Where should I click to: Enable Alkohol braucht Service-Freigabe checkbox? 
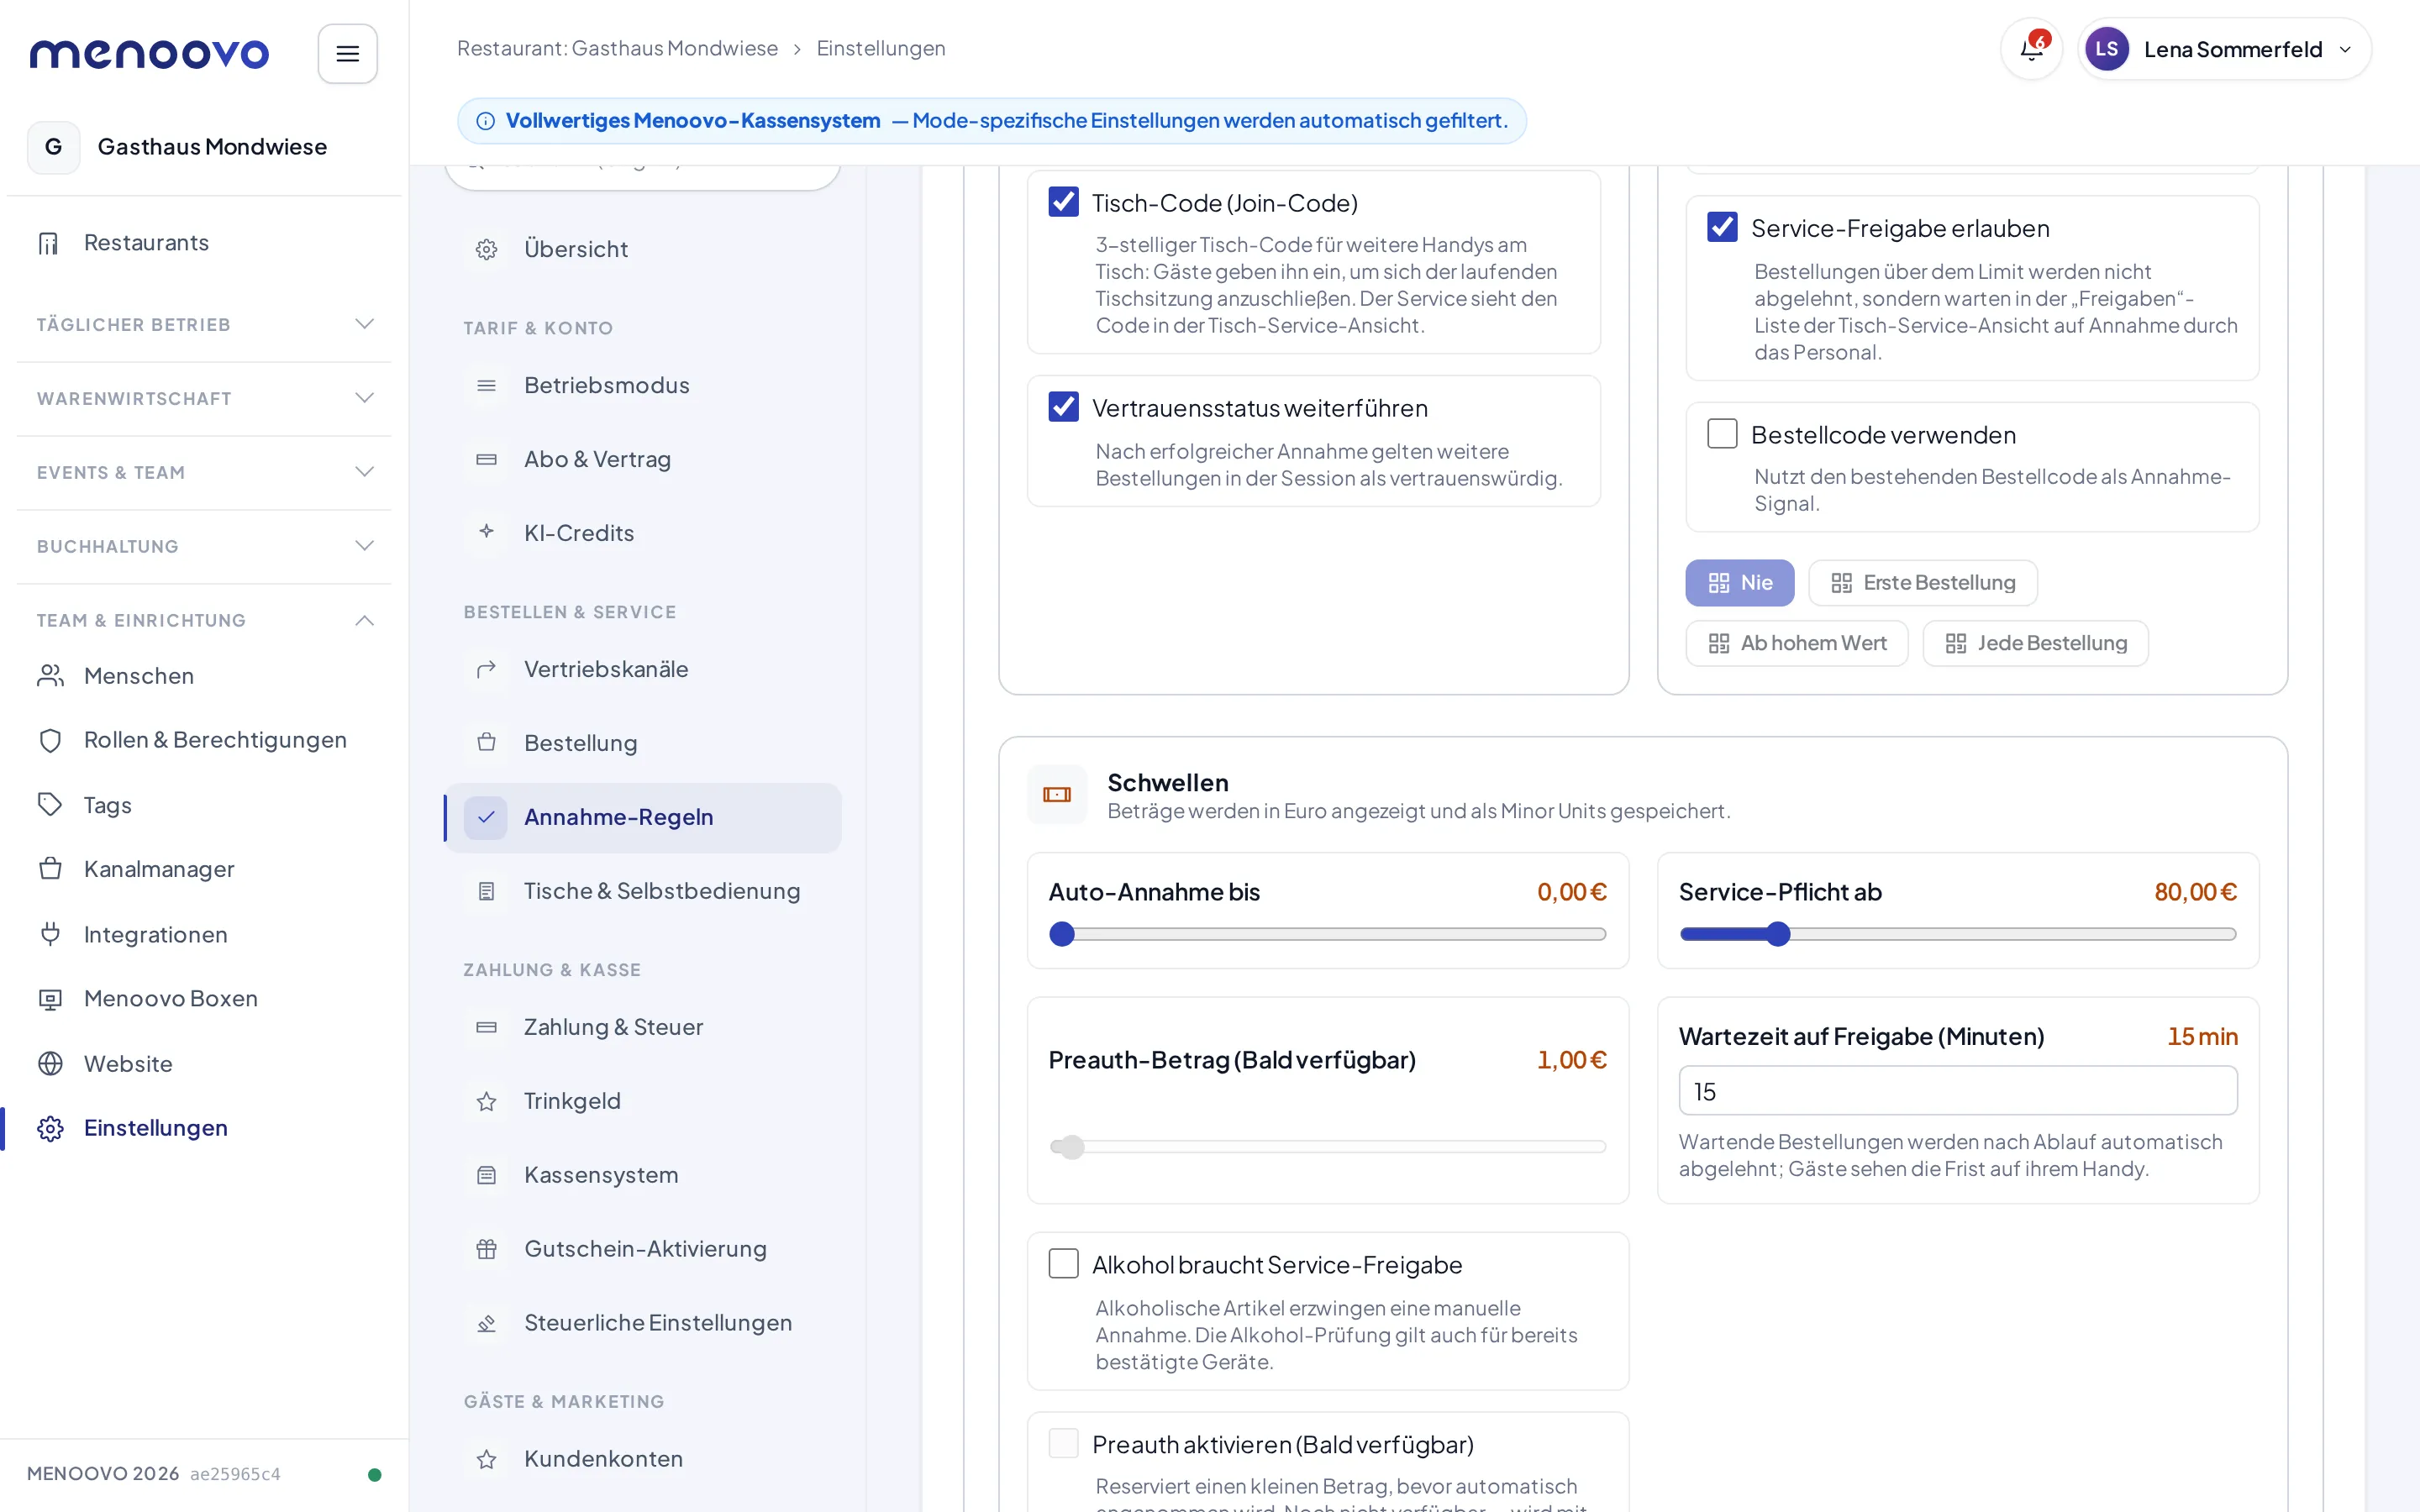pos(1063,1264)
